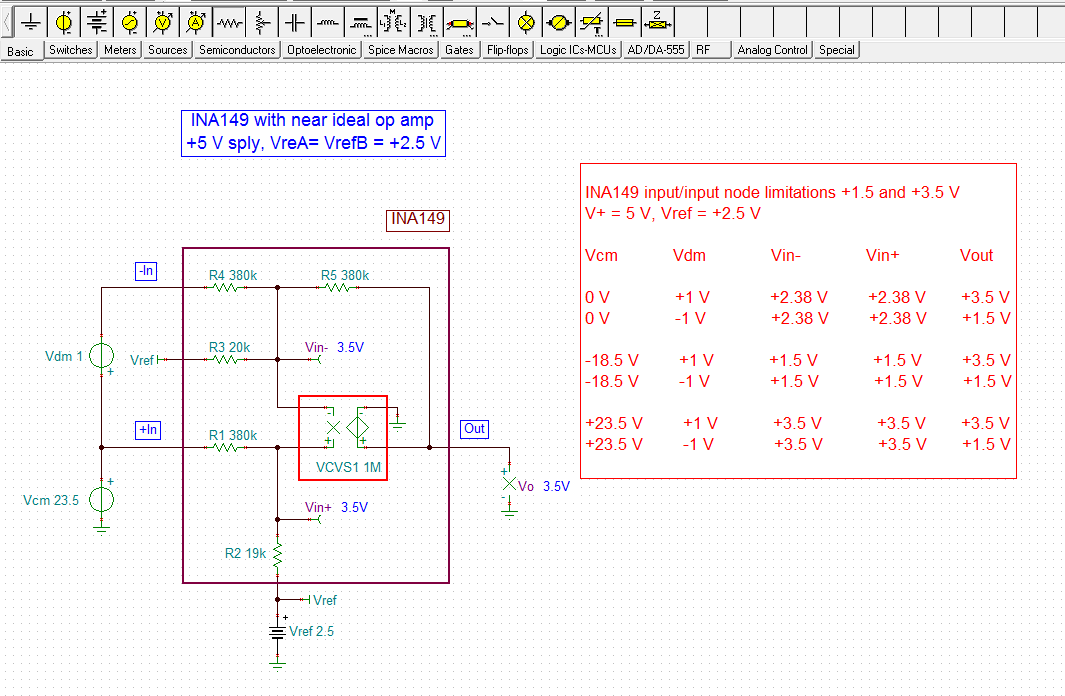This screenshot has width=1065, height=696.
Task: Open the Meters tab
Action: coord(120,50)
